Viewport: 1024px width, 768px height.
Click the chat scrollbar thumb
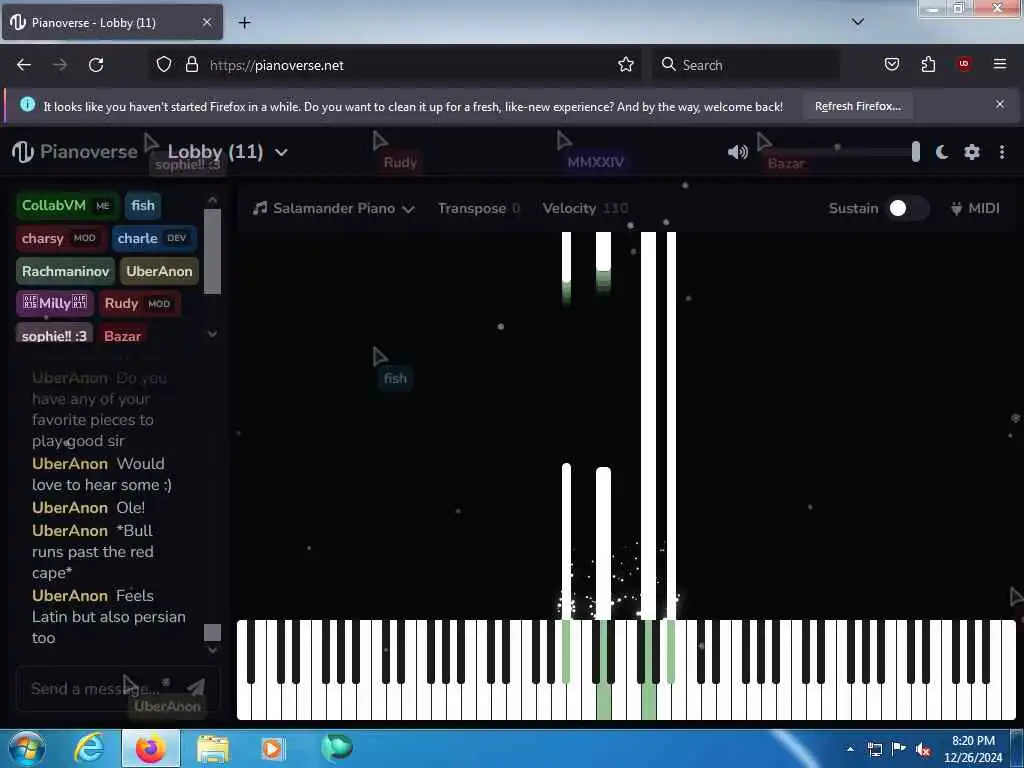[212, 632]
